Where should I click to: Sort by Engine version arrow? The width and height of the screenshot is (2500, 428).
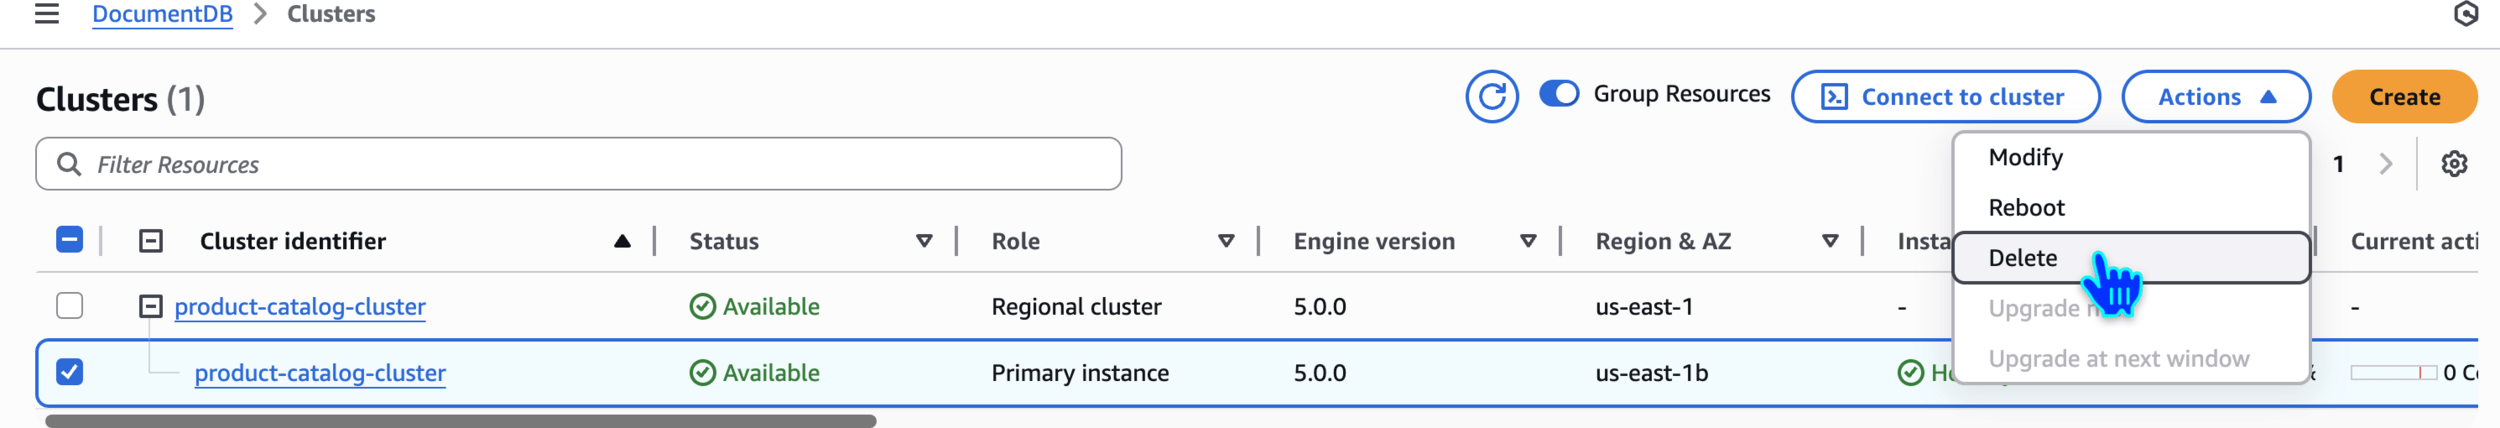tap(1528, 241)
